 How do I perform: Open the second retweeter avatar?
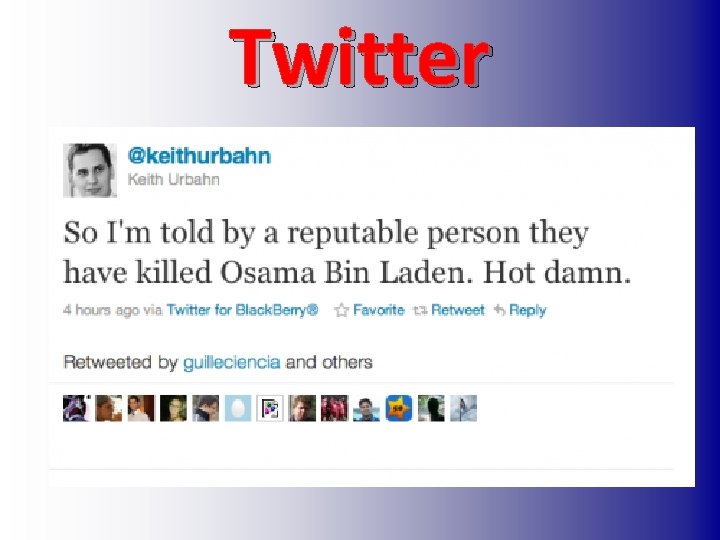pos(109,408)
